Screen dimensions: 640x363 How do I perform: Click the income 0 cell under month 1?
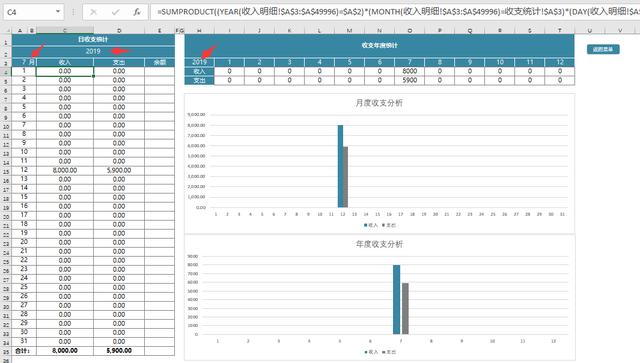pyautogui.click(x=229, y=71)
